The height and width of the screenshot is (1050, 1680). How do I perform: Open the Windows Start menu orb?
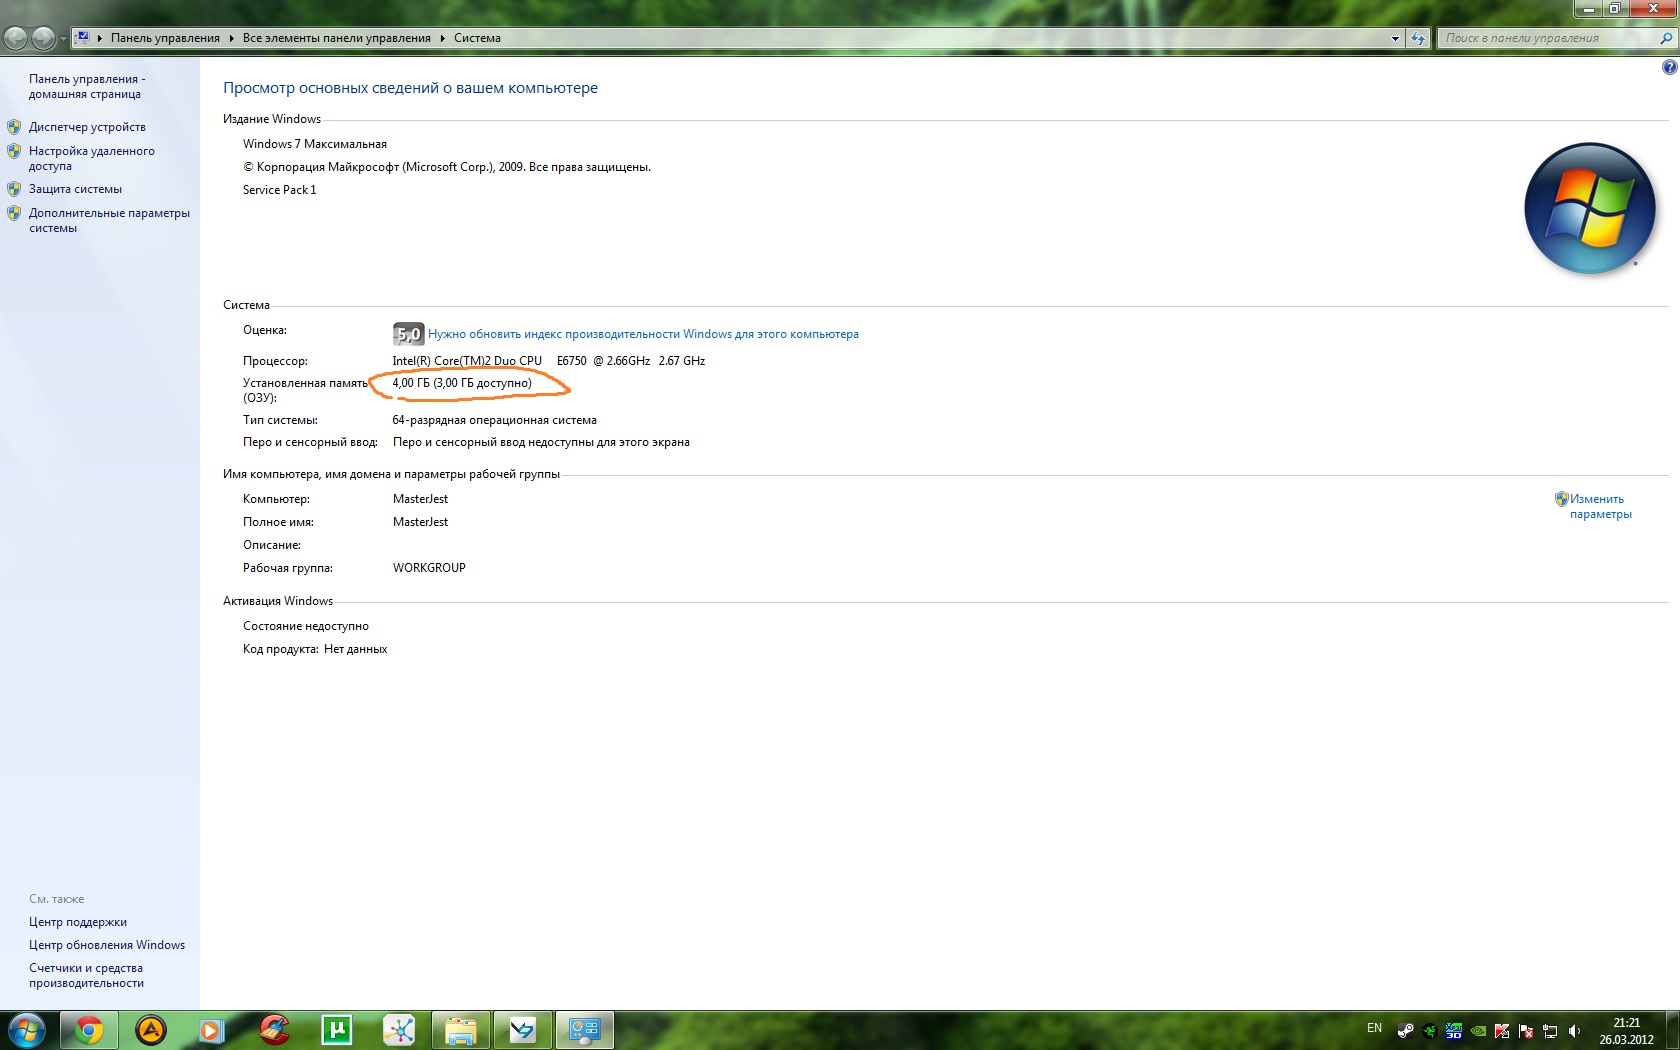point(26,1029)
